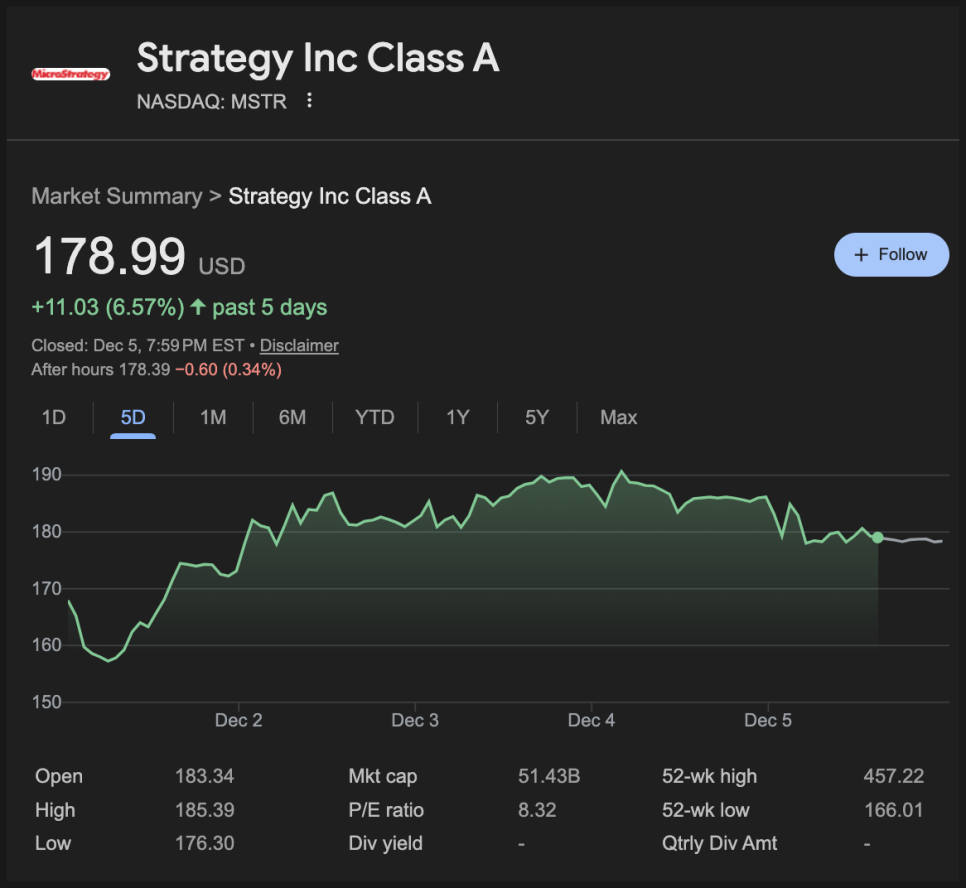Select the 5D time range tab
966x888 pixels.
pyautogui.click(x=133, y=418)
